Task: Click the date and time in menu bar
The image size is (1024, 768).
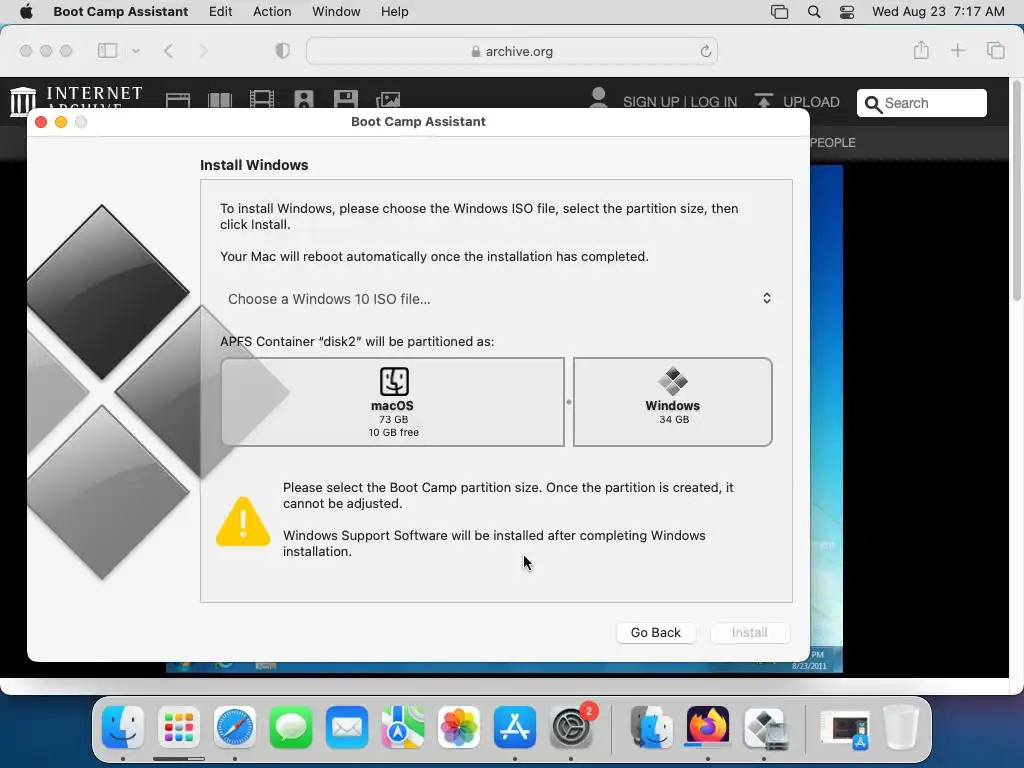Action: (938, 12)
